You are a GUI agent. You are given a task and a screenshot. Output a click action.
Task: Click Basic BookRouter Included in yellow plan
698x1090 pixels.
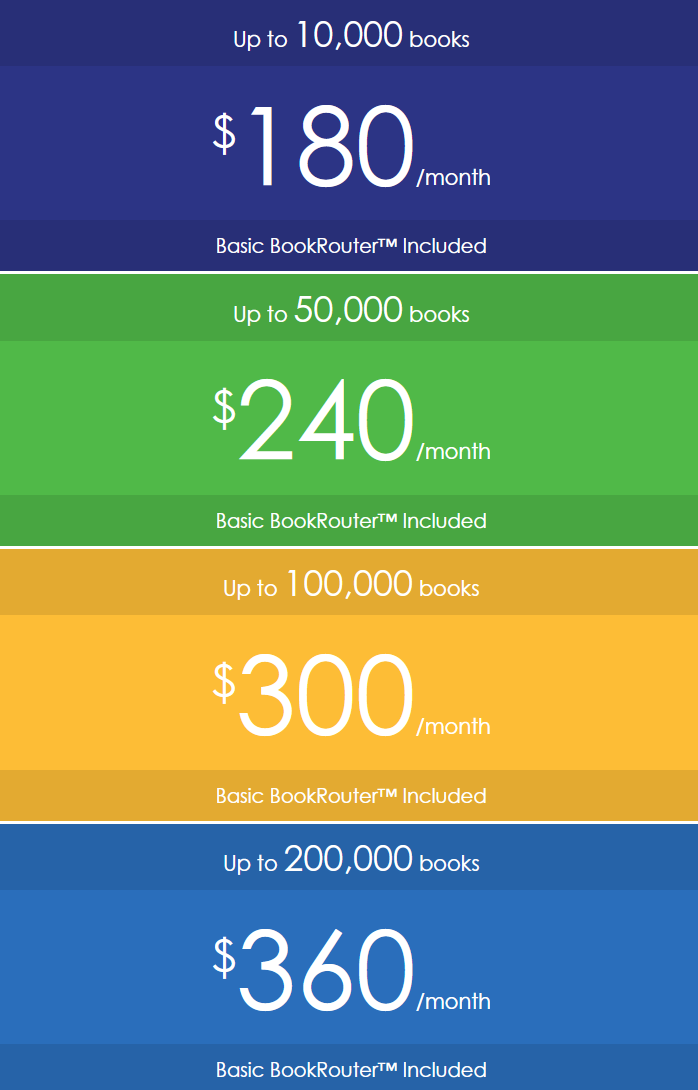351,796
